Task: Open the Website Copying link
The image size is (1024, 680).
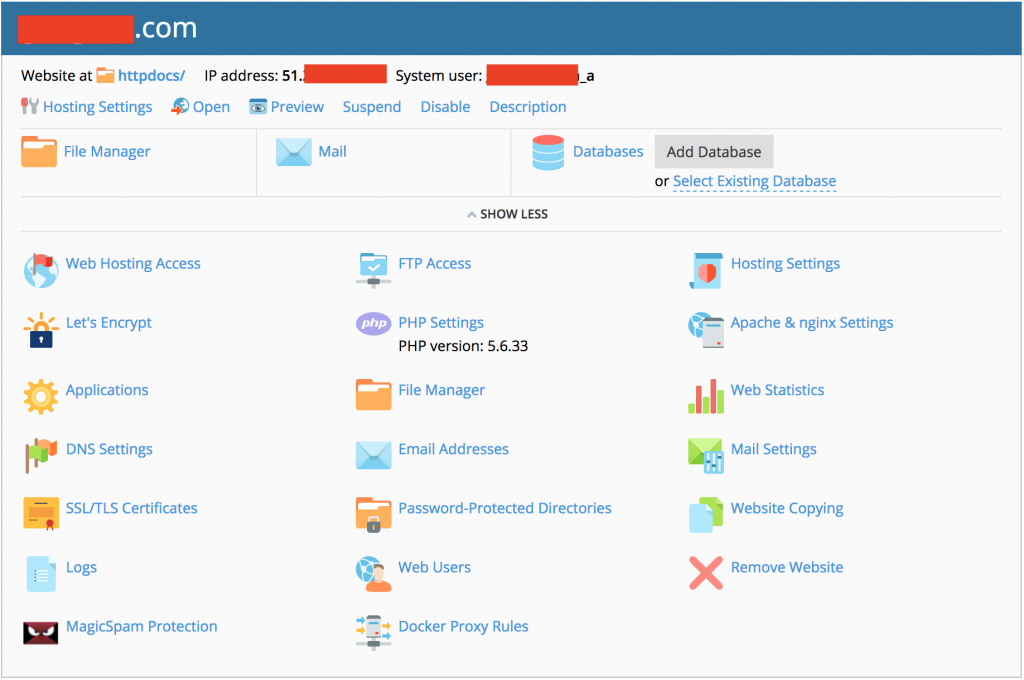Action: click(786, 508)
